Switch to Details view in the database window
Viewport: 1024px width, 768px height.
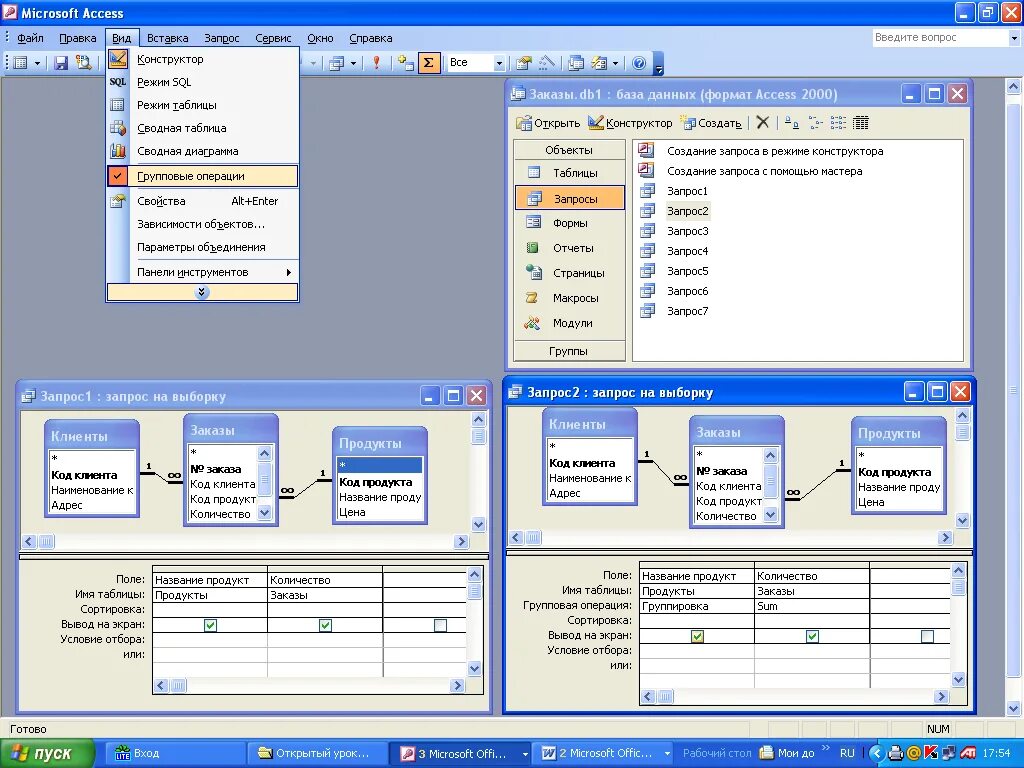[x=861, y=122]
